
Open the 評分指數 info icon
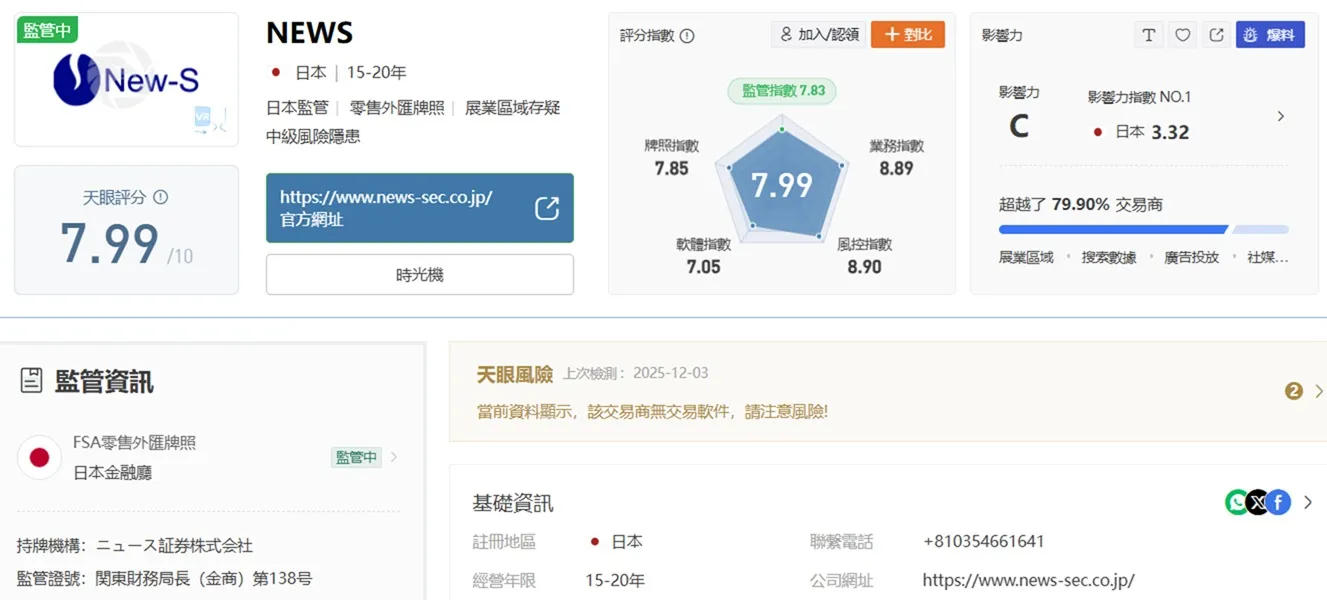pyautogui.click(x=687, y=36)
